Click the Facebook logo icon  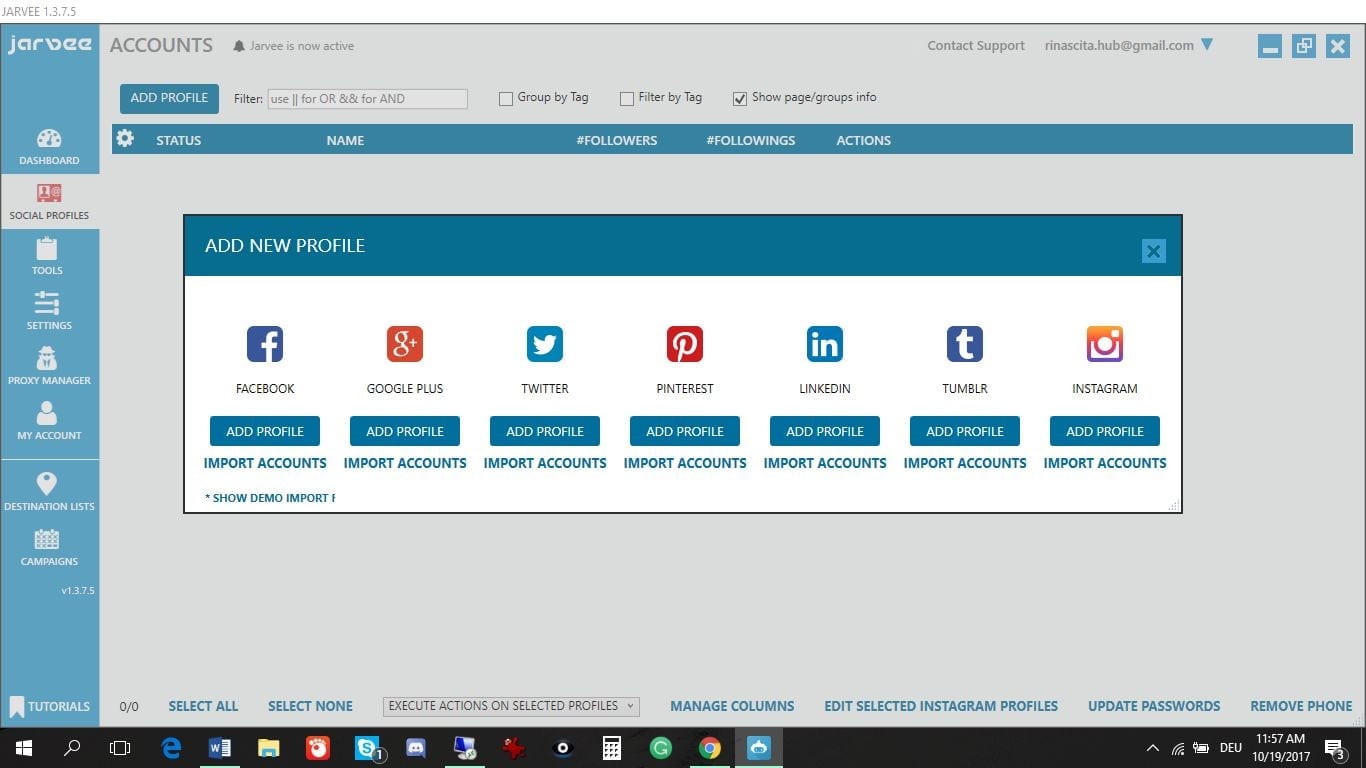click(265, 344)
